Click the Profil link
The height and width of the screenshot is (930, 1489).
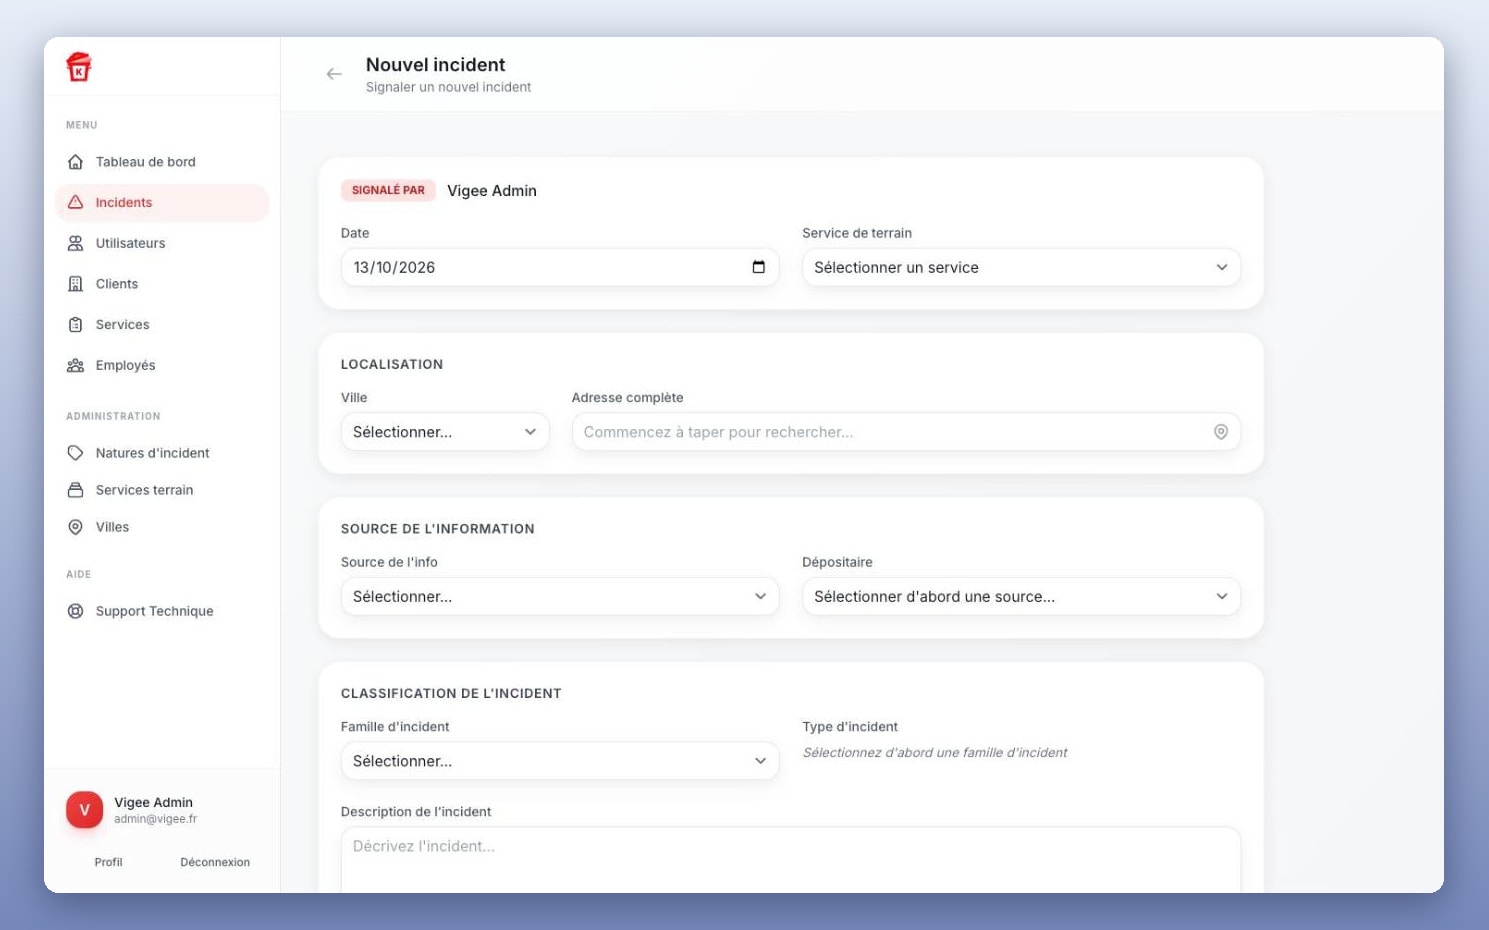click(108, 862)
